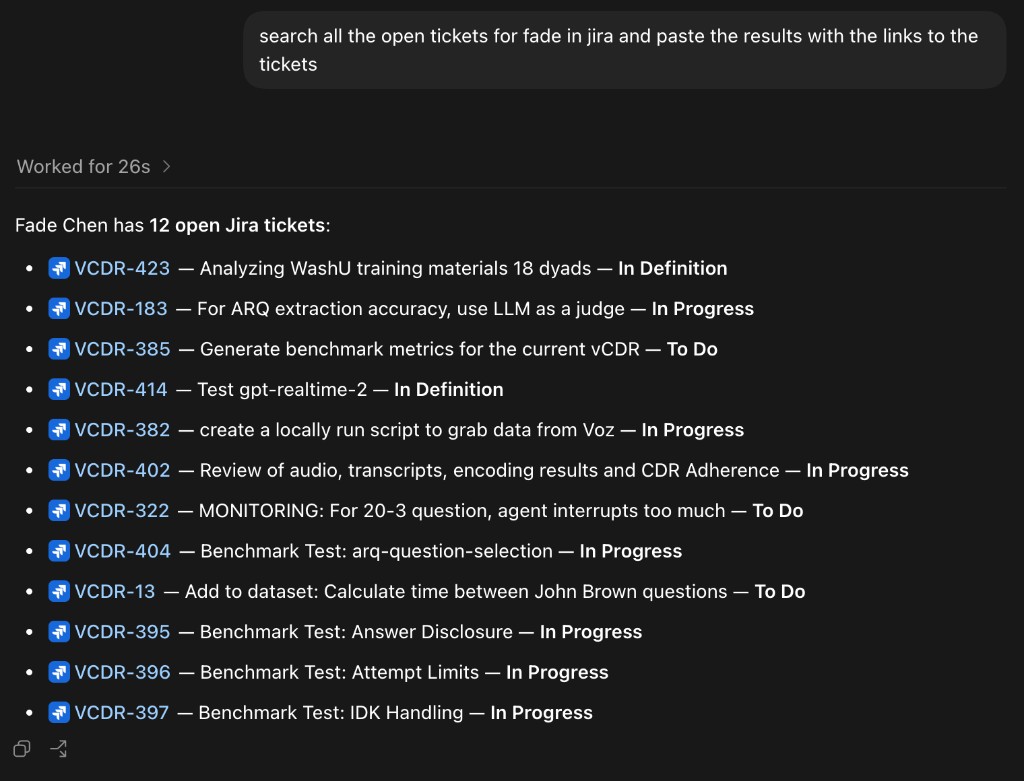The image size is (1024, 781).
Task: Open the VCDR-322 ticket link
Action: click(121, 511)
